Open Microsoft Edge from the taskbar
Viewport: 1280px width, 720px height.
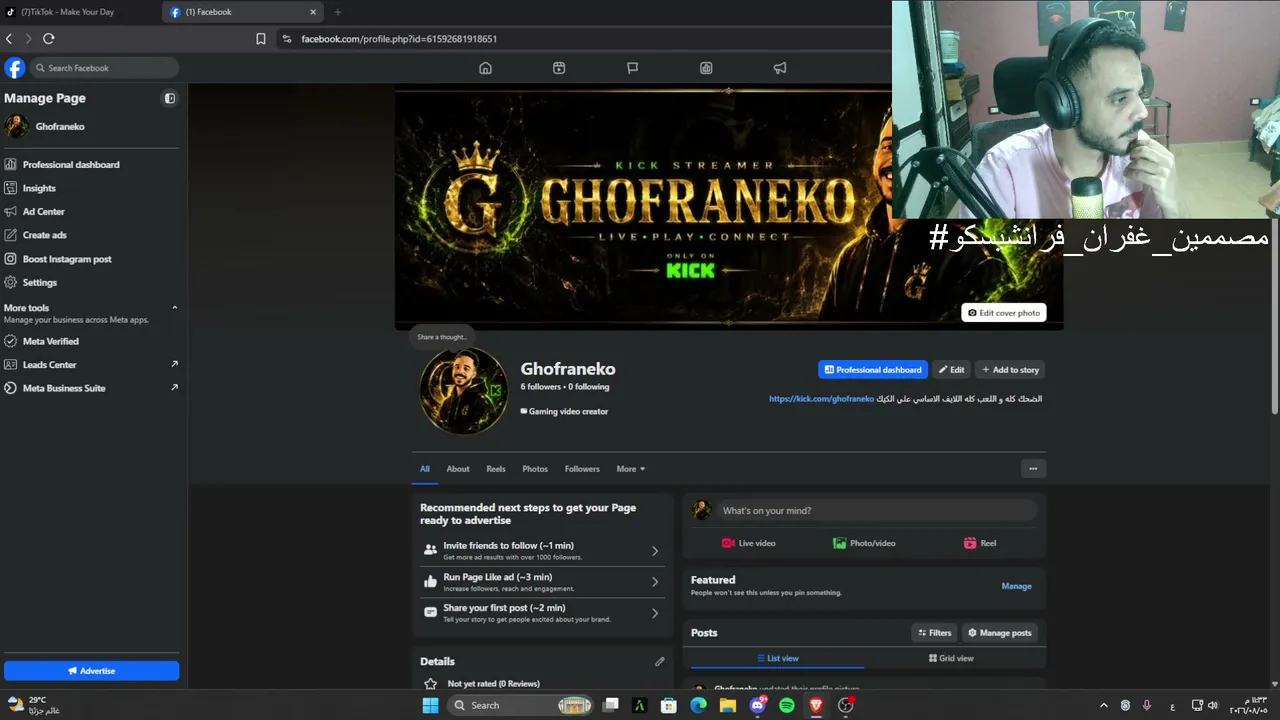coord(698,705)
